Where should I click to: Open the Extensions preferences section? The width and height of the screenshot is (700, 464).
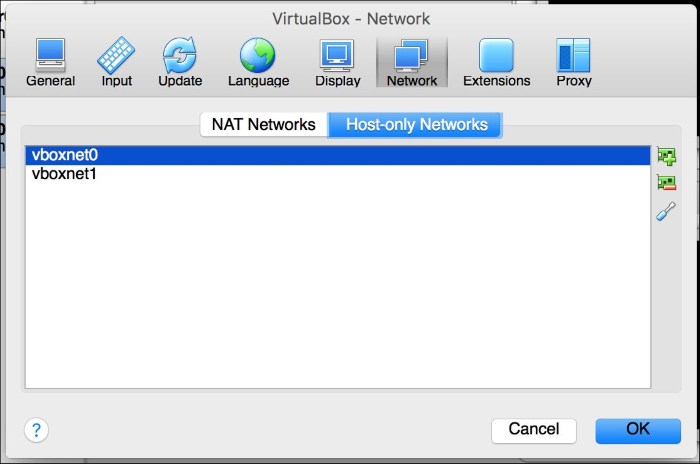point(496,63)
